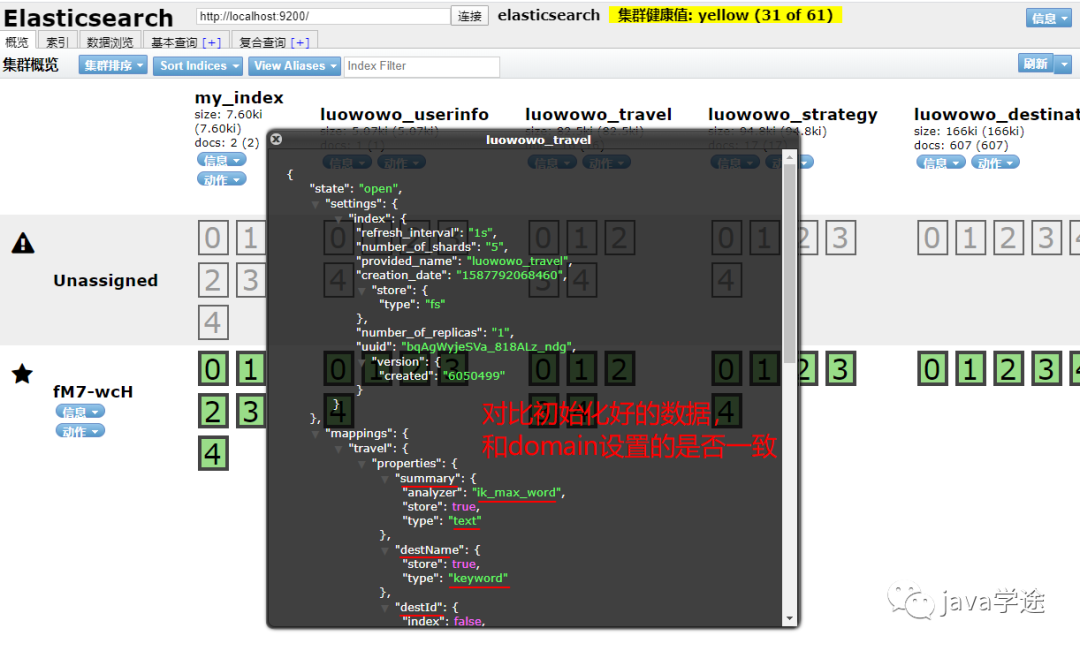Screen dimensions: 1080x651
Task: Collapse the "mappings" JSON node
Action: [x=315, y=434]
